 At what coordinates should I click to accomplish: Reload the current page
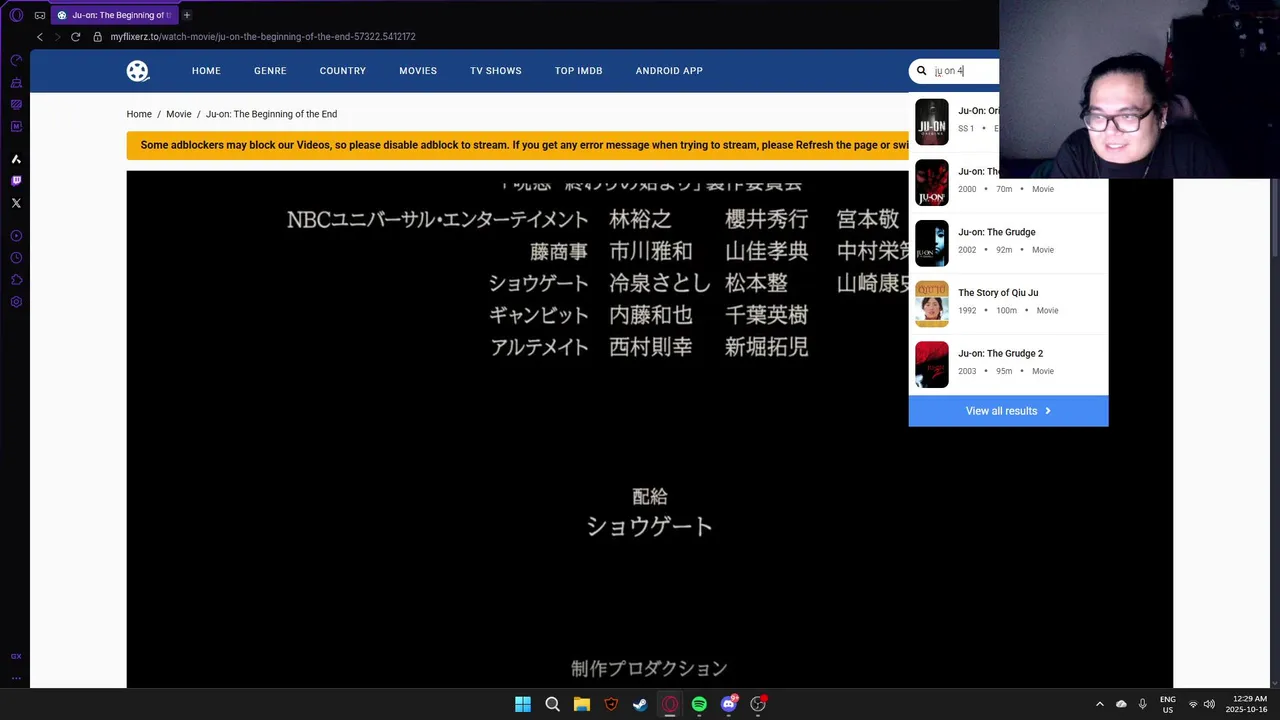click(x=75, y=37)
